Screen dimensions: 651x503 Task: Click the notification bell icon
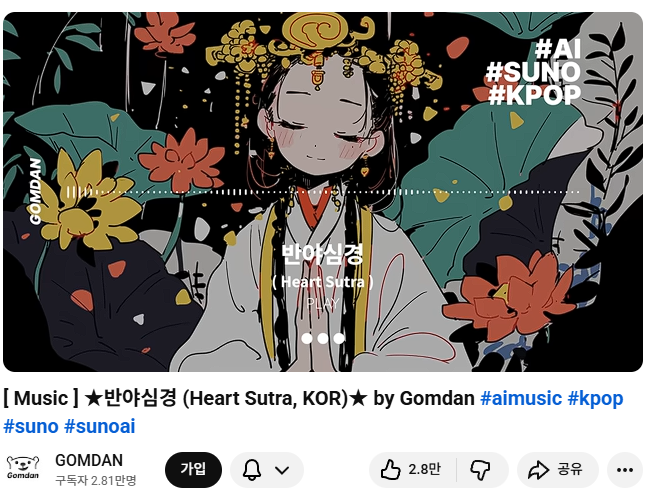(x=252, y=470)
